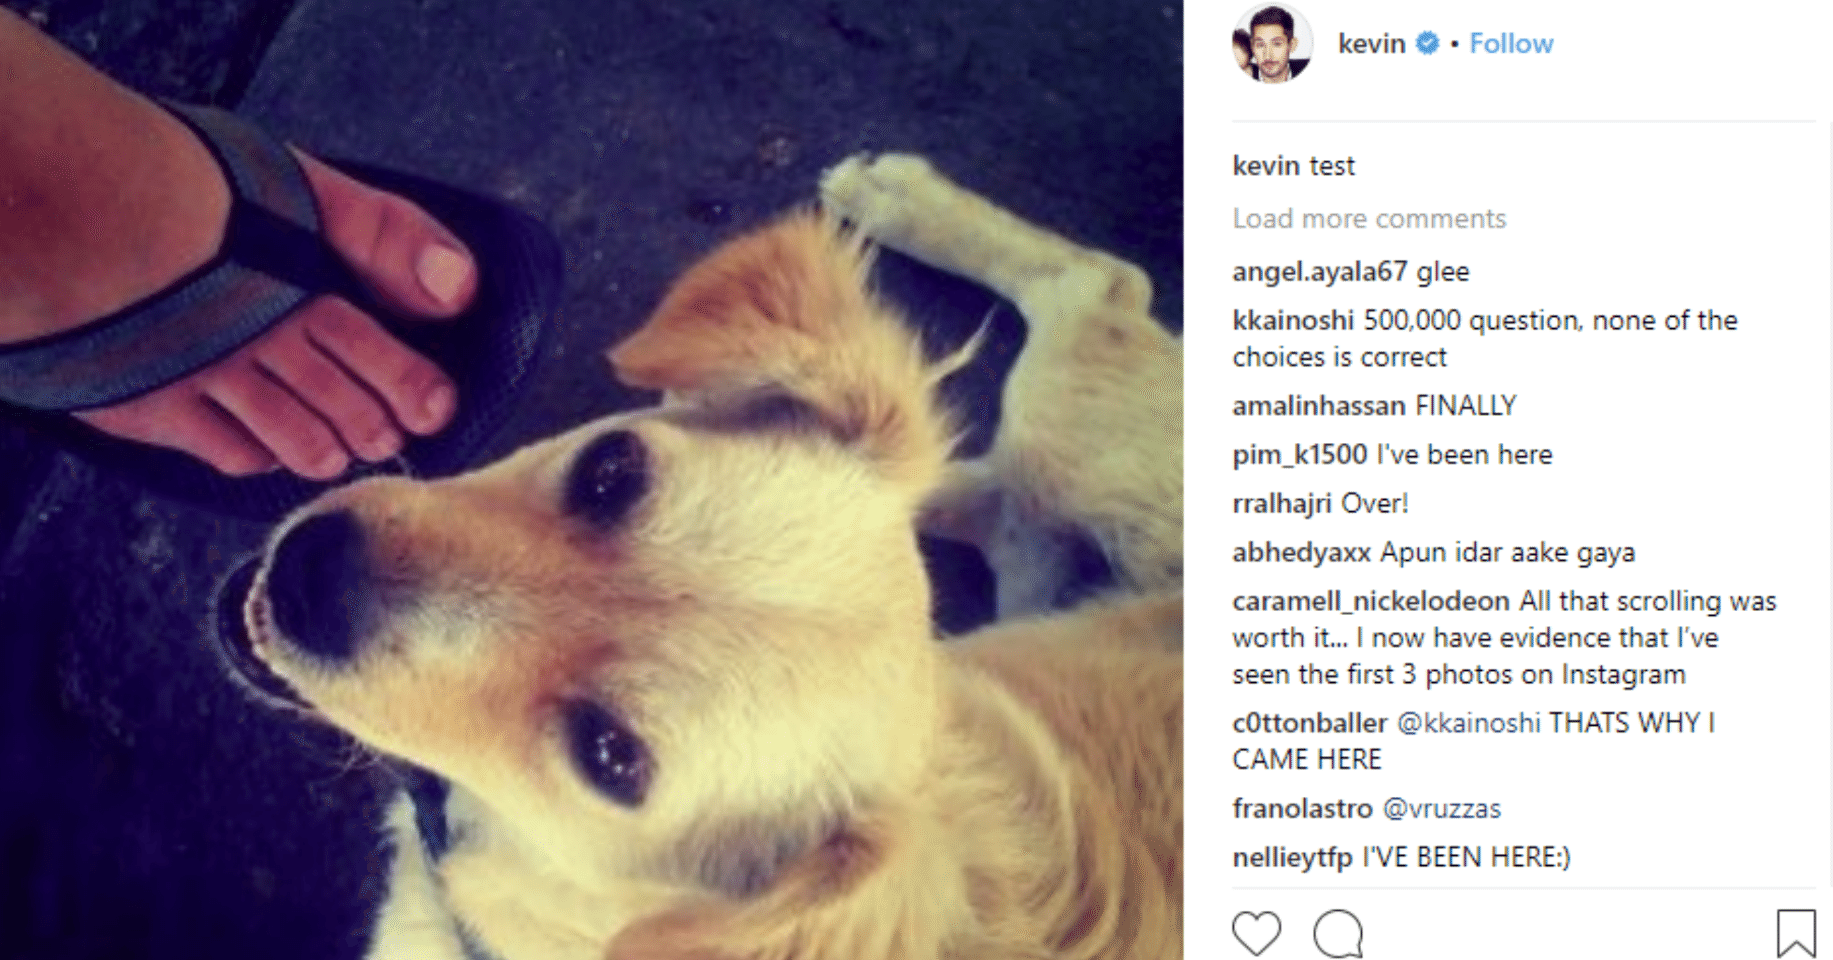Viewport: 1833px width, 960px height.
Task: Load more comments
Action: (x=1369, y=218)
